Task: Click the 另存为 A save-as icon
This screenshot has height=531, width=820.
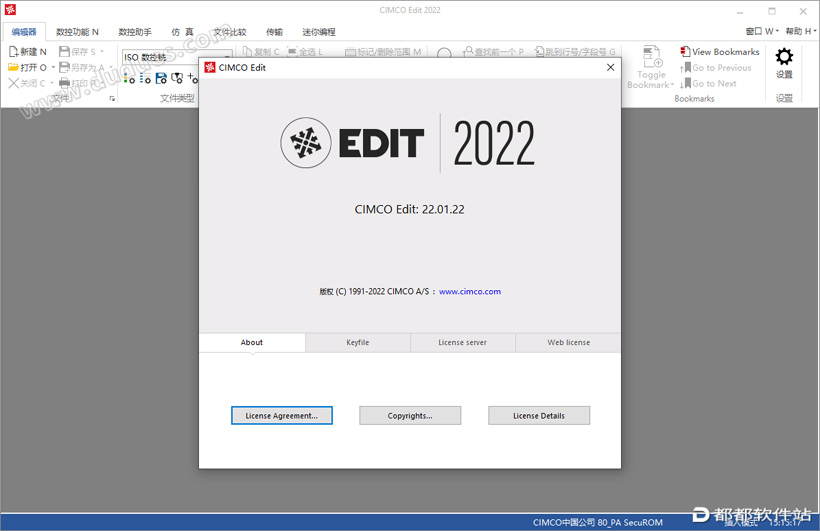Action: 64,67
